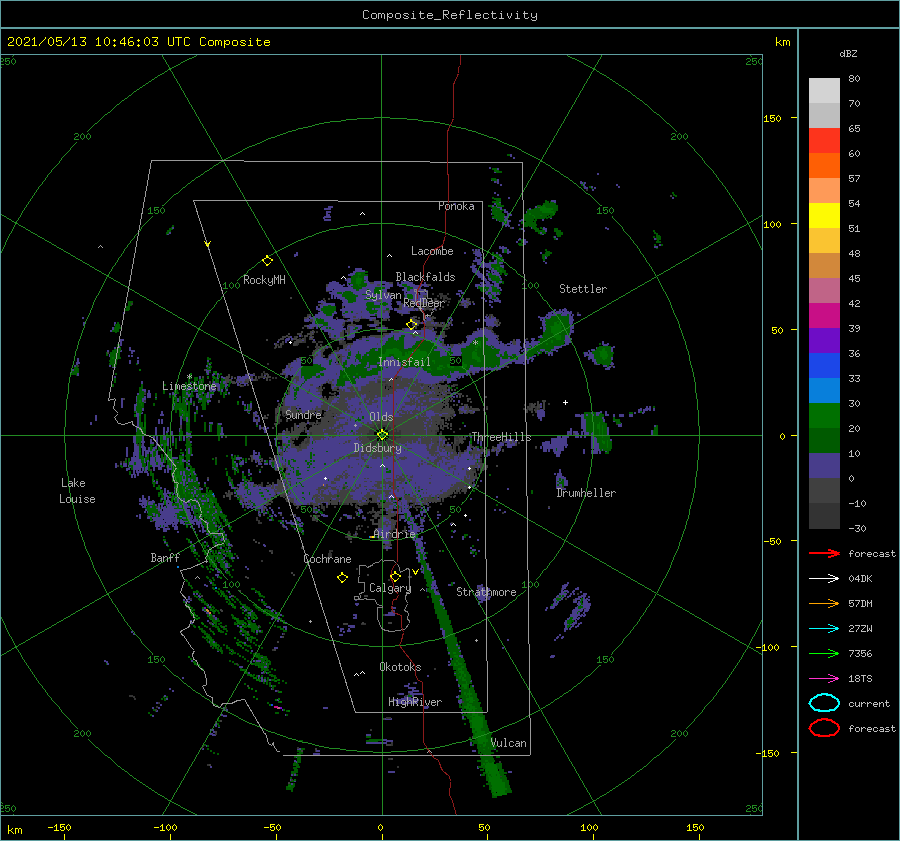900x841 pixels.
Task: Click the Didsbury town label
Action: pos(377,448)
